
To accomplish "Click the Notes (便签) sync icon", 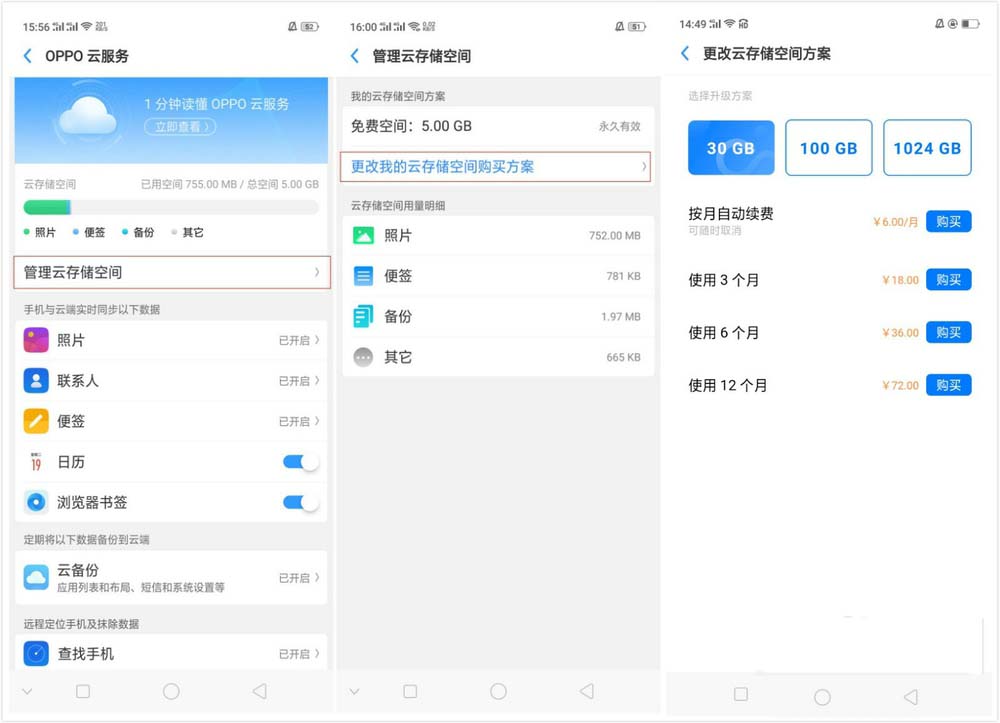I will (x=34, y=421).
